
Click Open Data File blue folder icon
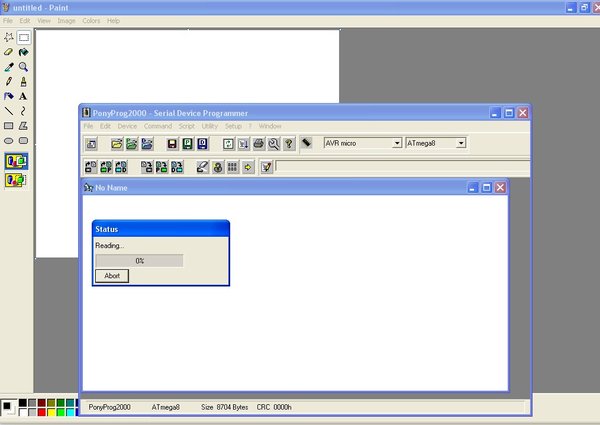coord(147,144)
